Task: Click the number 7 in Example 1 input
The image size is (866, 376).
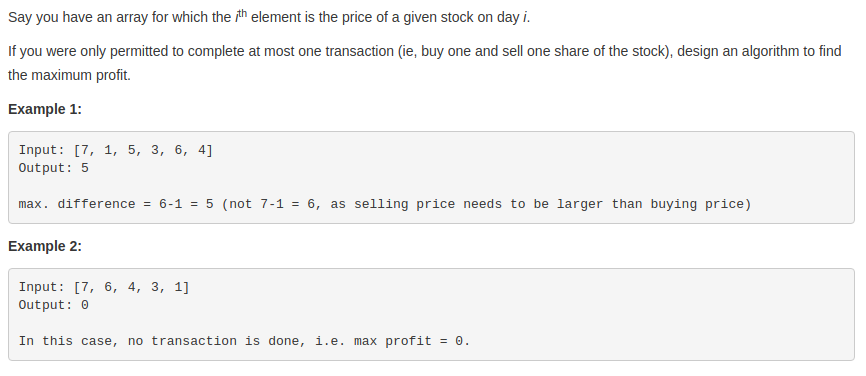Action: point(85,150)
